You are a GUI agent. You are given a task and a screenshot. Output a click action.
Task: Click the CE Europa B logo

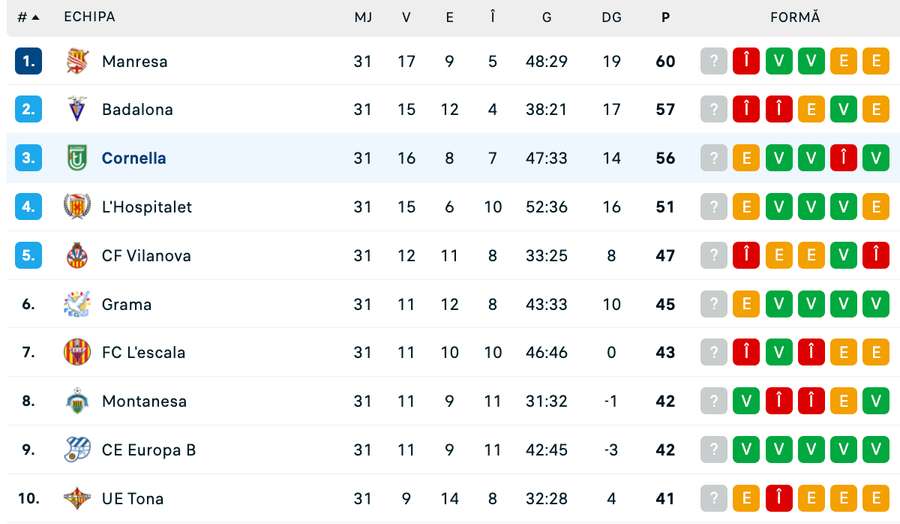[77, 450]
